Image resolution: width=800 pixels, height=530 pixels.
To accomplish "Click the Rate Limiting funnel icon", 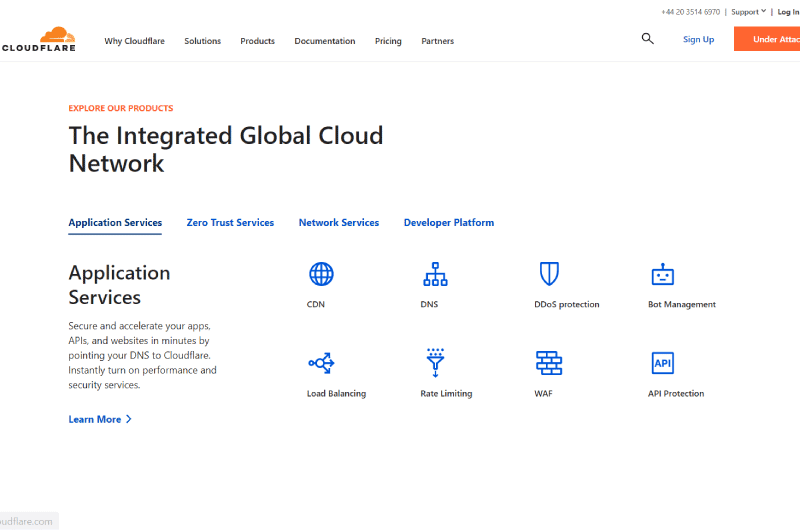I will click(435, 363).
